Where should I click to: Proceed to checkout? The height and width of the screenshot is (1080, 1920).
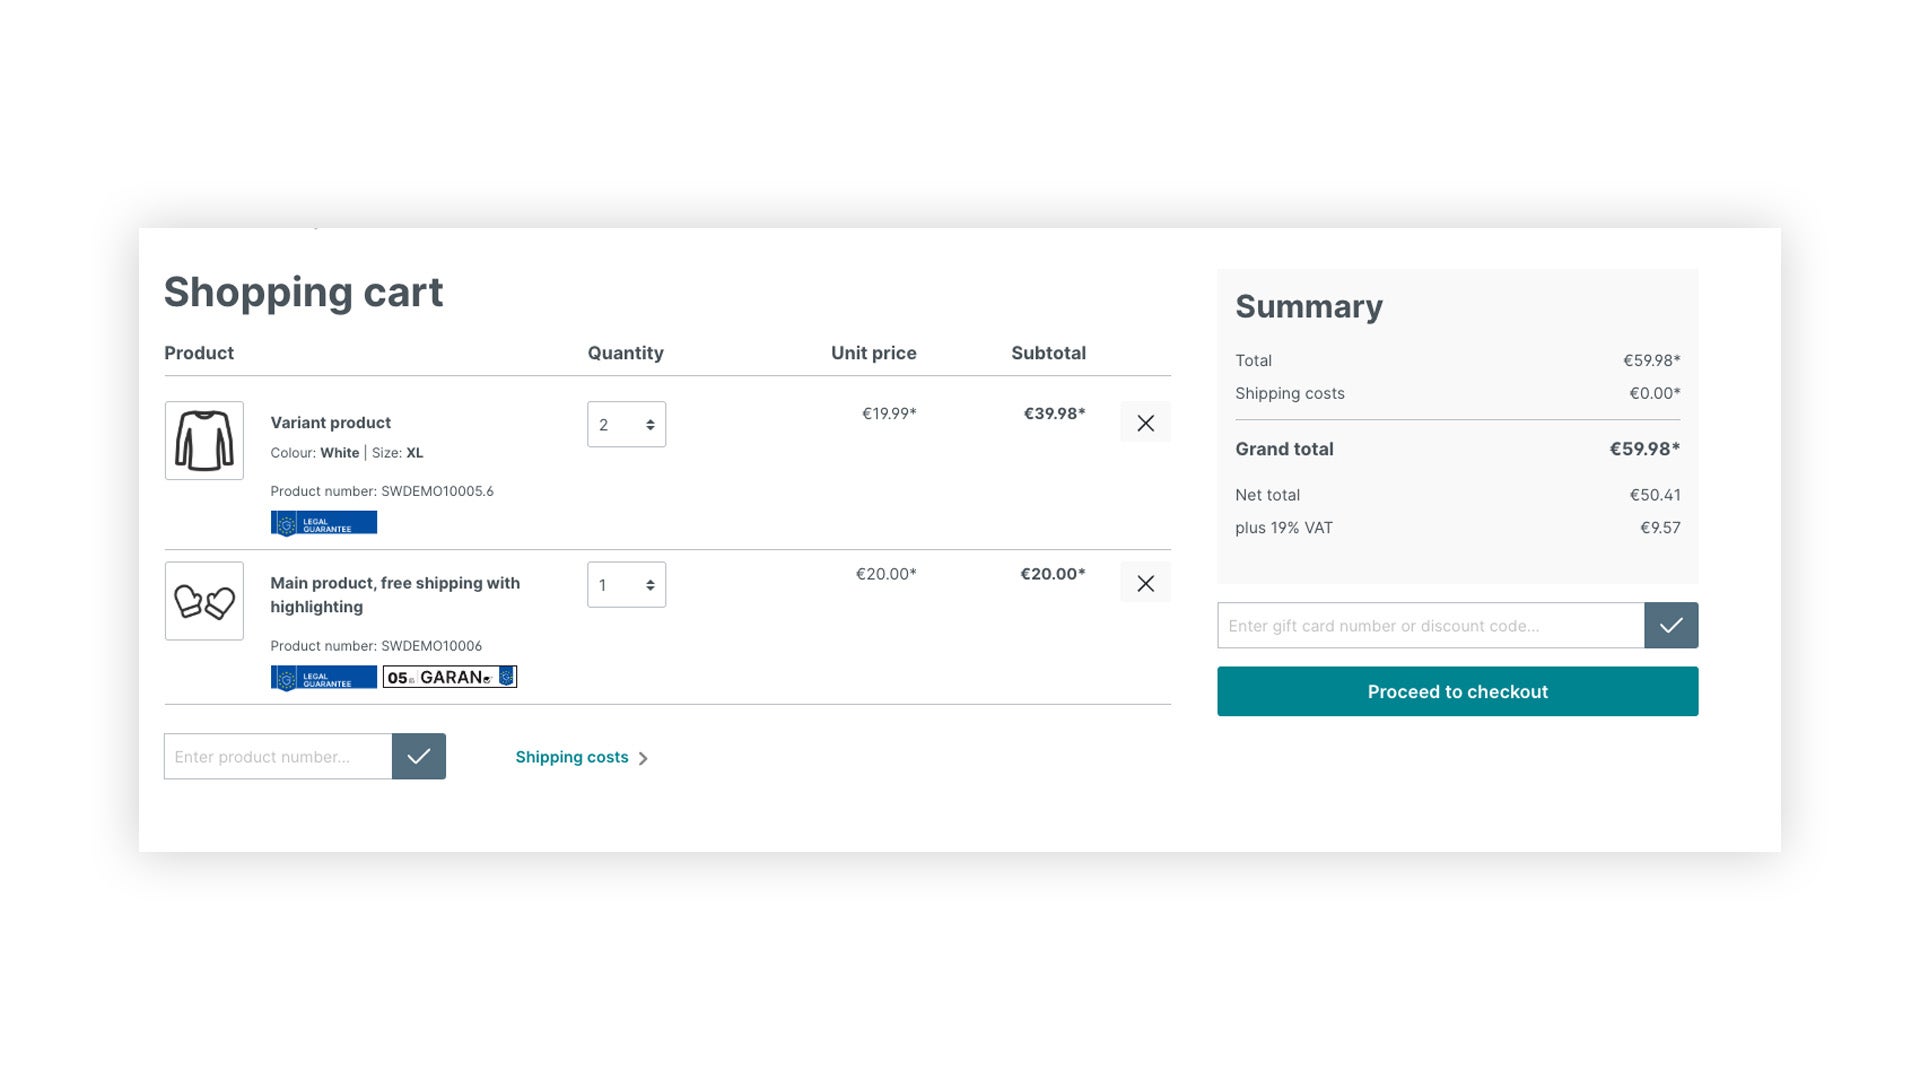click(x=1457, y=691)
